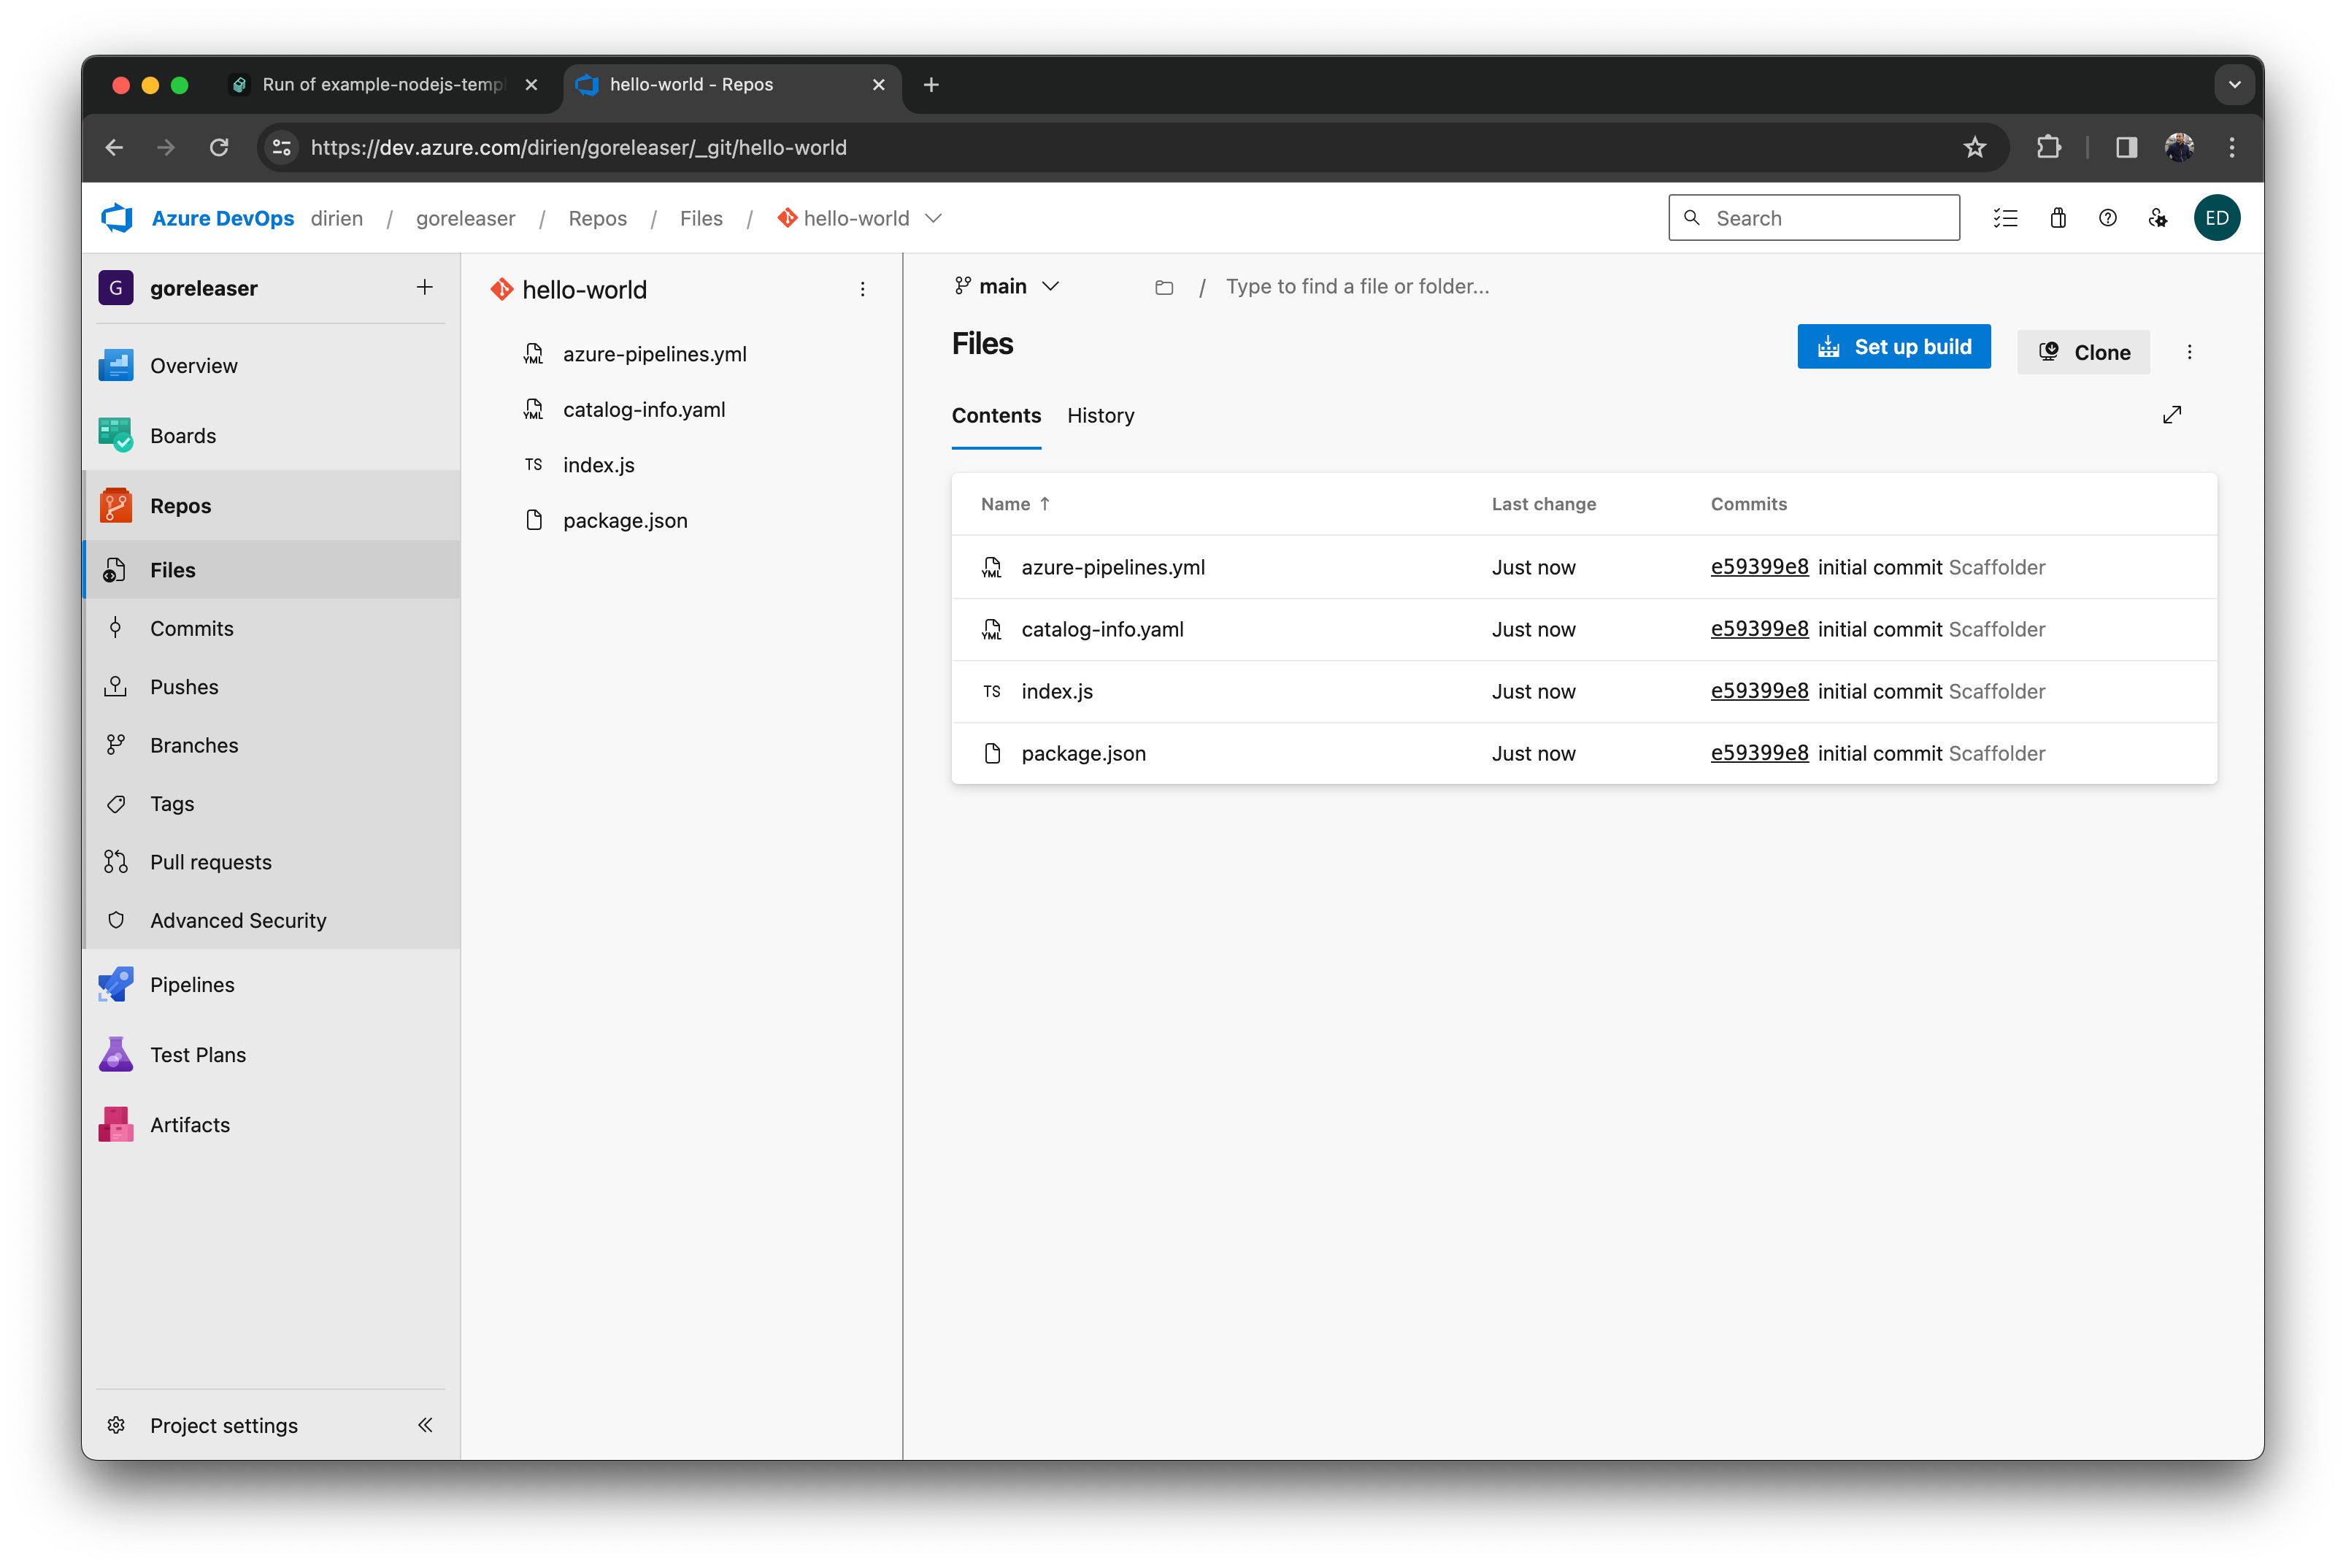Add new item with plus next to goreleaser
The image size is (2346, 1568).
[425, 288]
